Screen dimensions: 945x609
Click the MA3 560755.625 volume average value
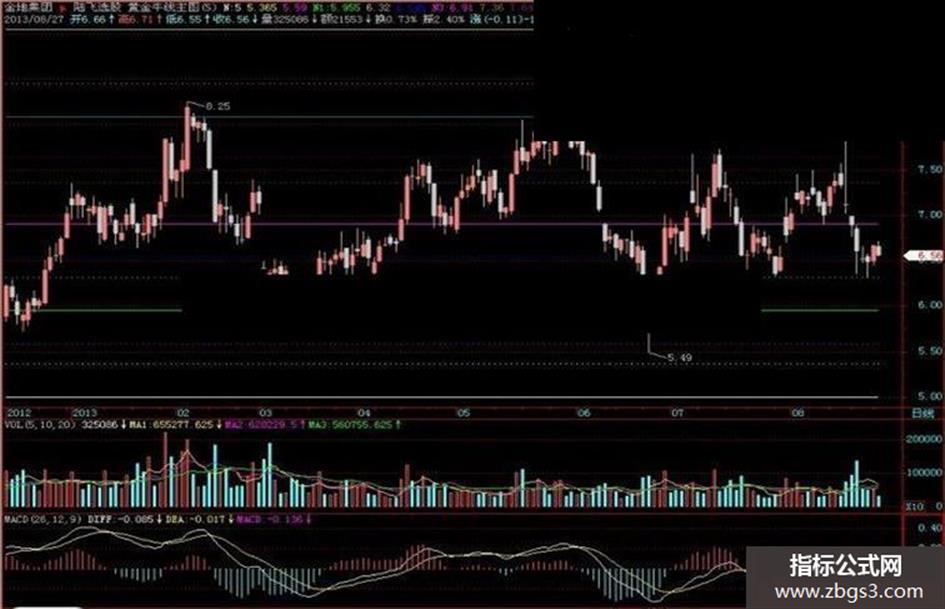(x=350, y=425)
